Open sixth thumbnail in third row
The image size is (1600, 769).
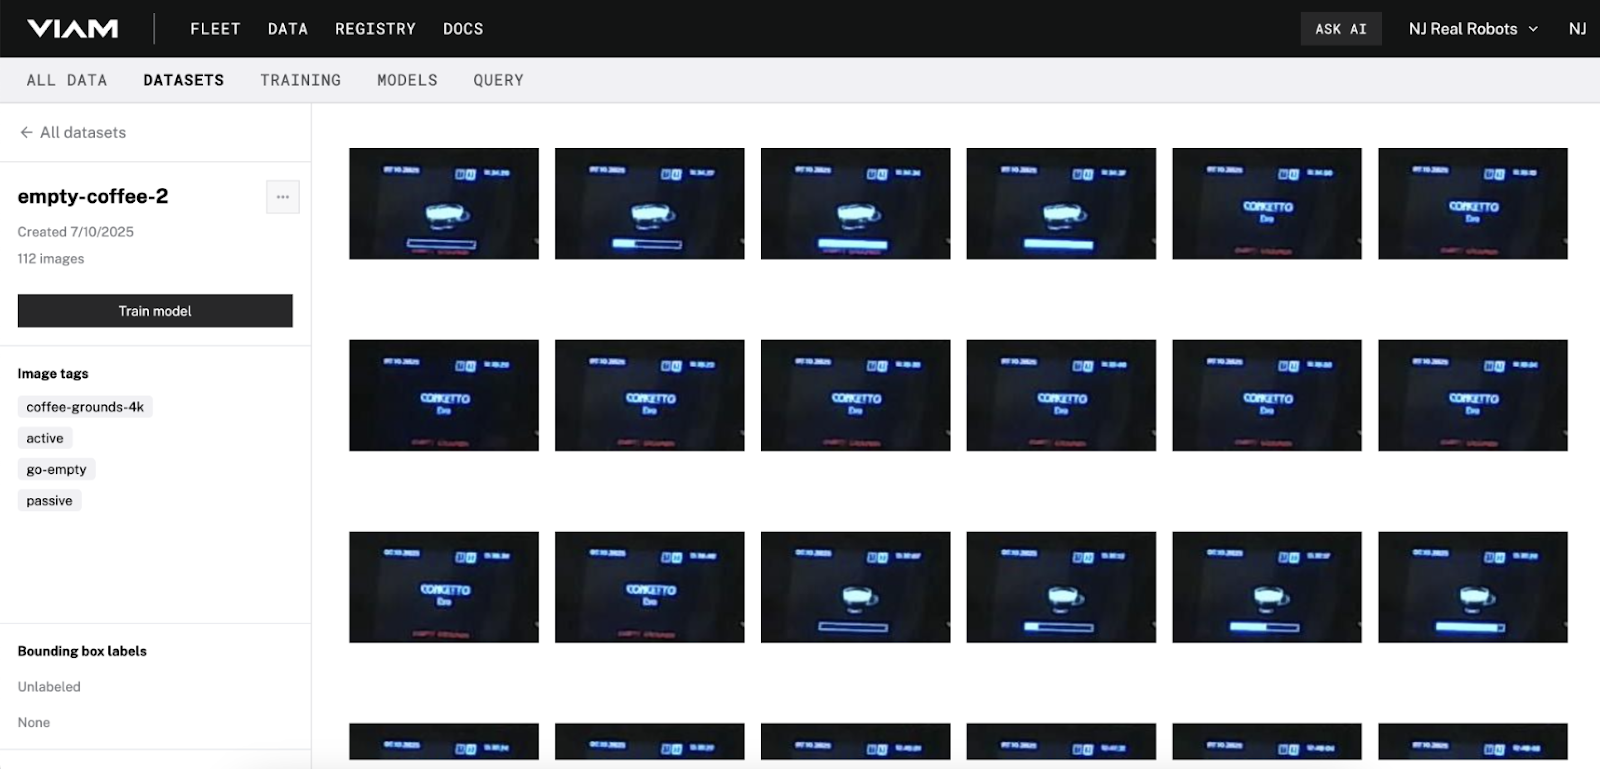click(x=1473, y=587)
